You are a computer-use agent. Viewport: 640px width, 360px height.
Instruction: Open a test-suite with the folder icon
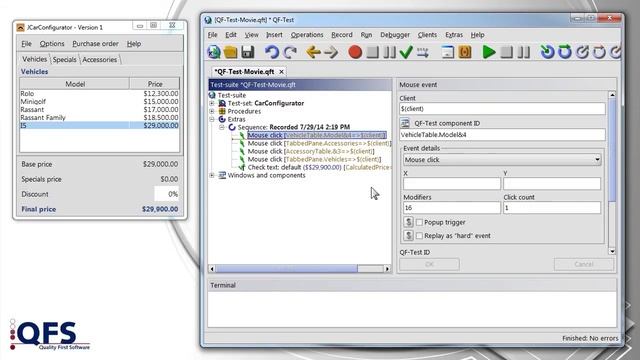click(231, 52)
